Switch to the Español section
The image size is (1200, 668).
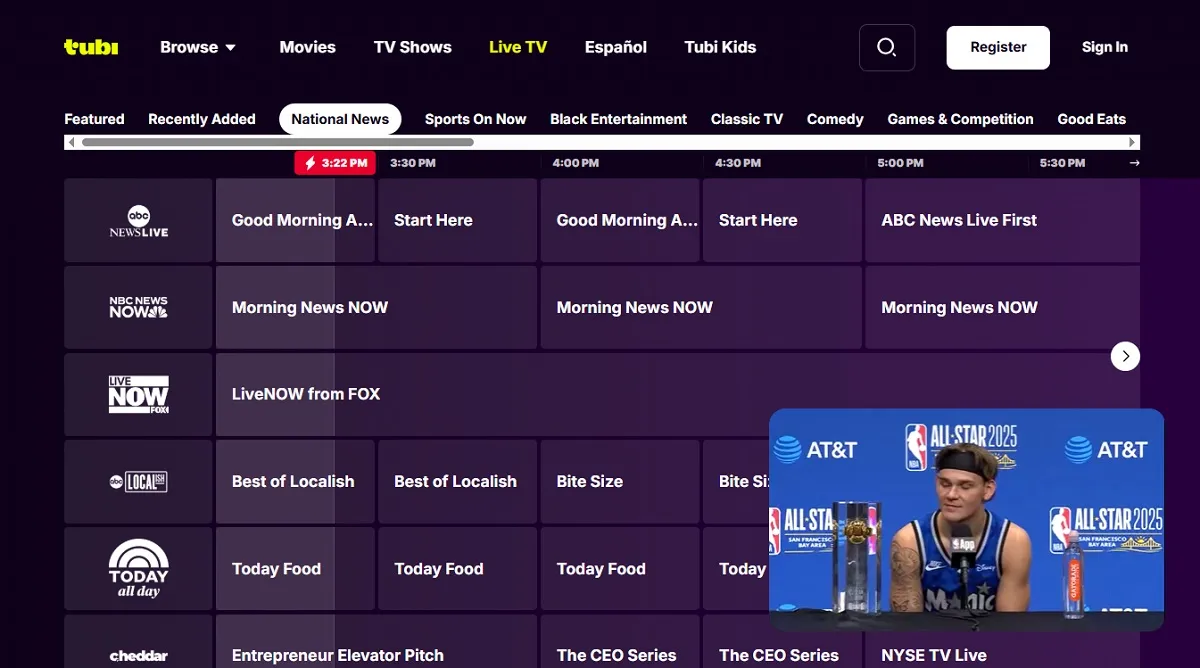(616, 47)
